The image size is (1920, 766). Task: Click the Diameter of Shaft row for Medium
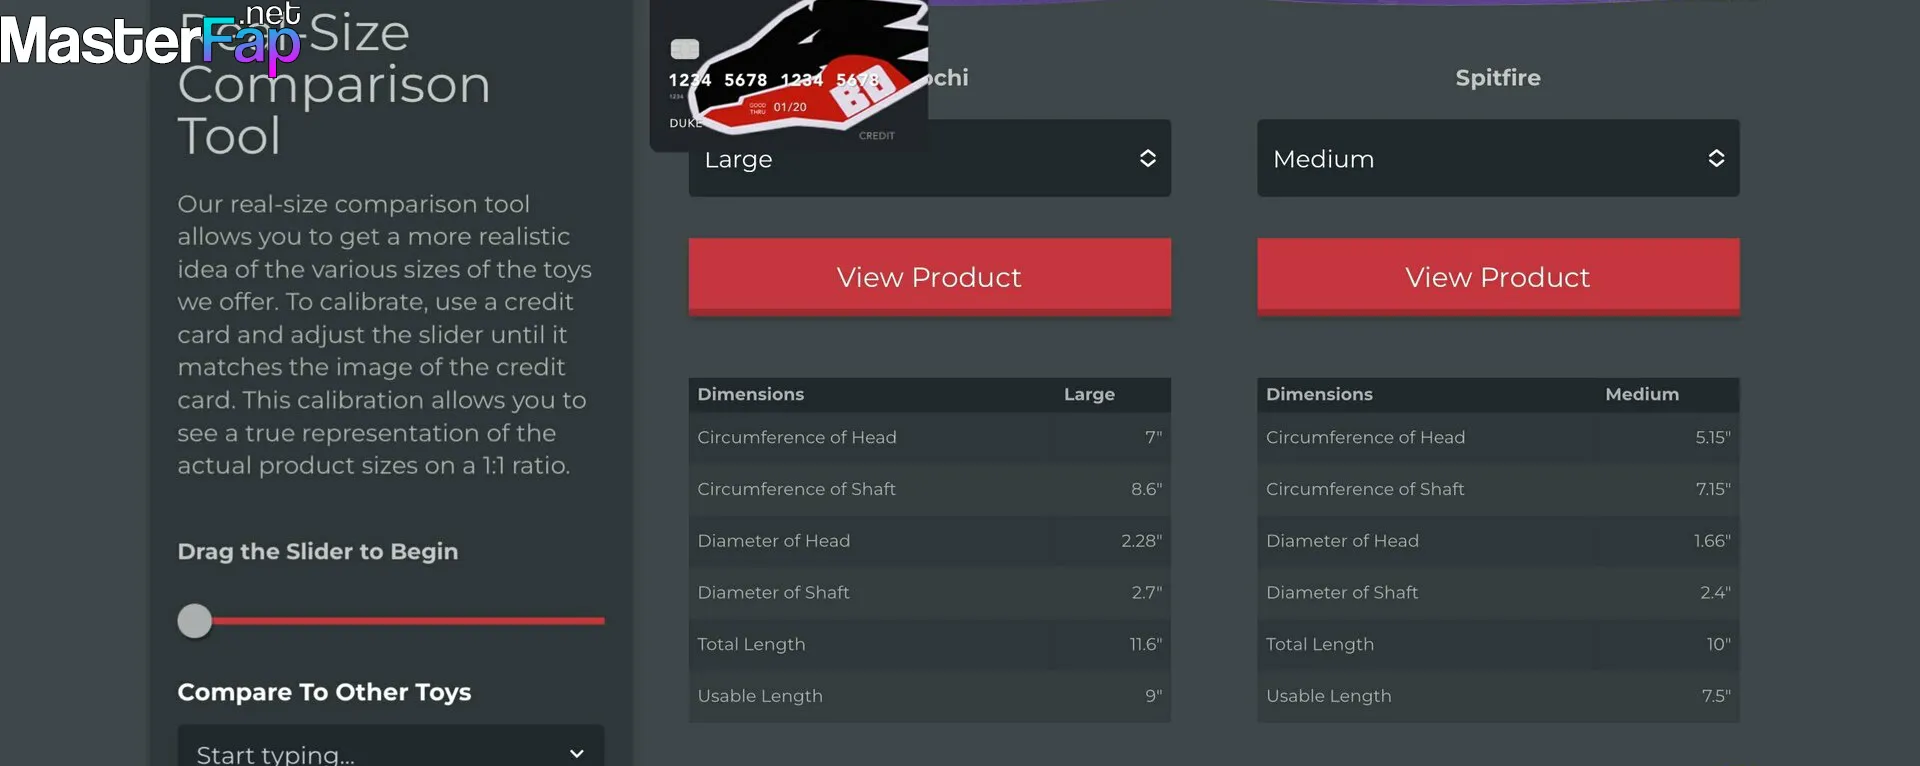(1498, 592)
